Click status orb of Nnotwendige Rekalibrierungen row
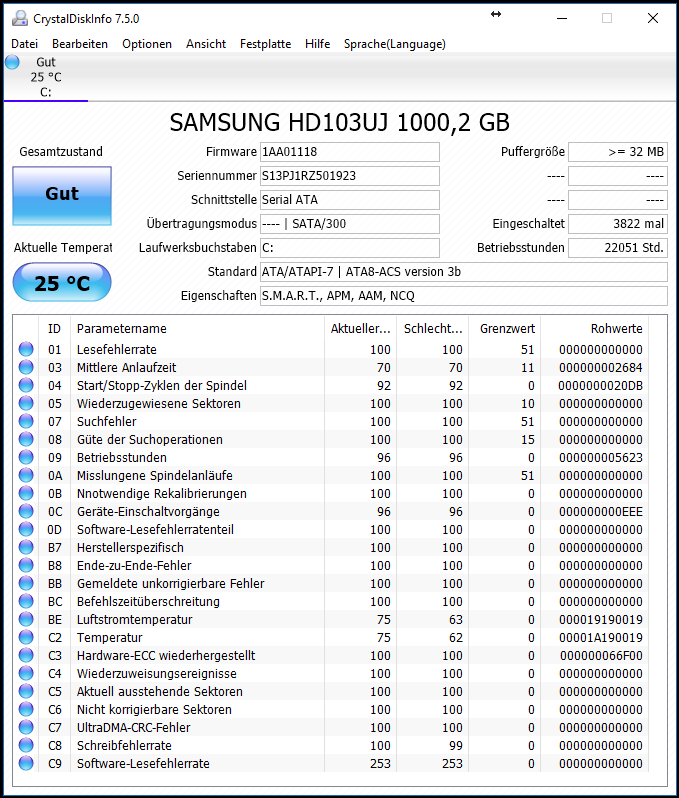 click(26, 493)
